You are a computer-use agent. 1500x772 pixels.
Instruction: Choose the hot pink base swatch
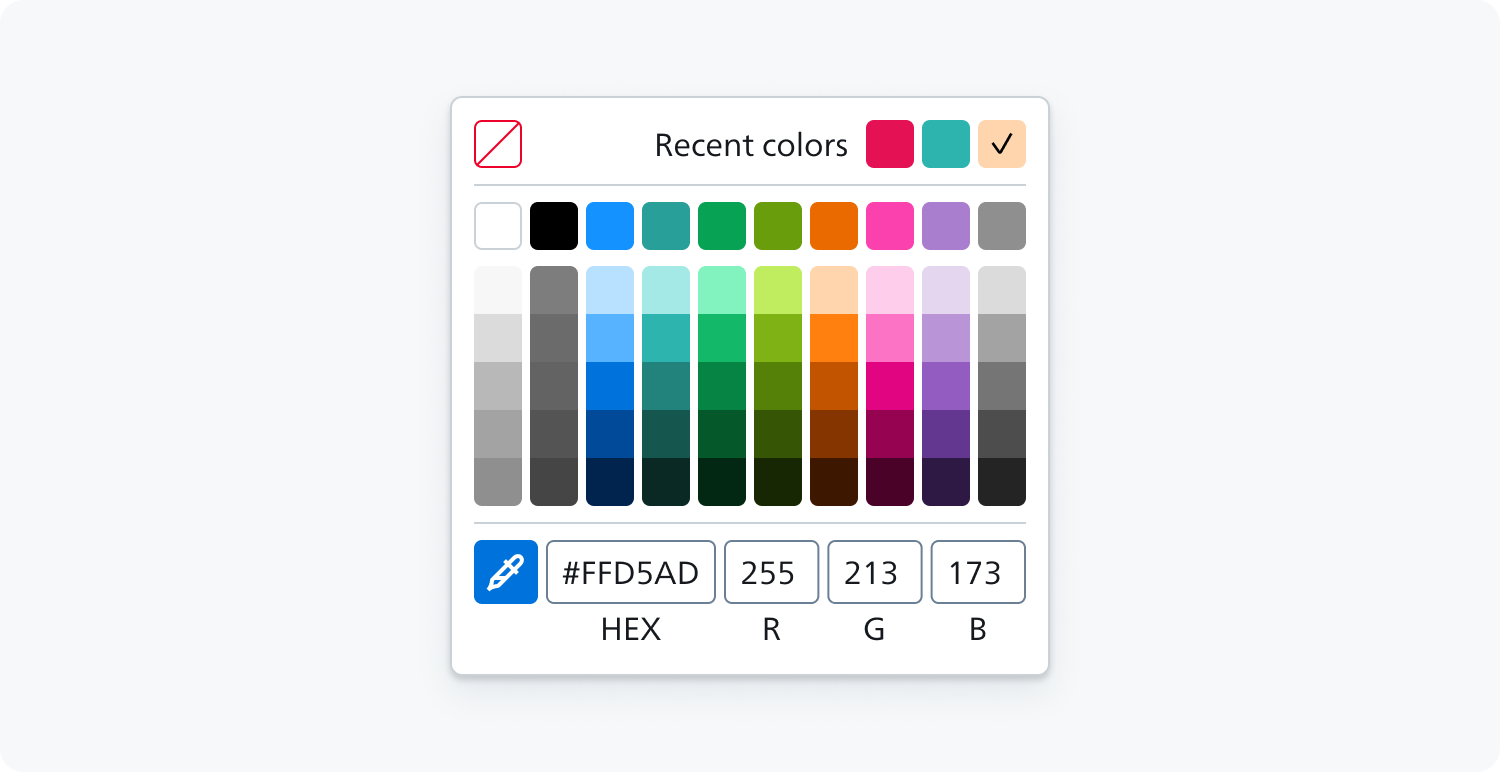coord(890,226)
